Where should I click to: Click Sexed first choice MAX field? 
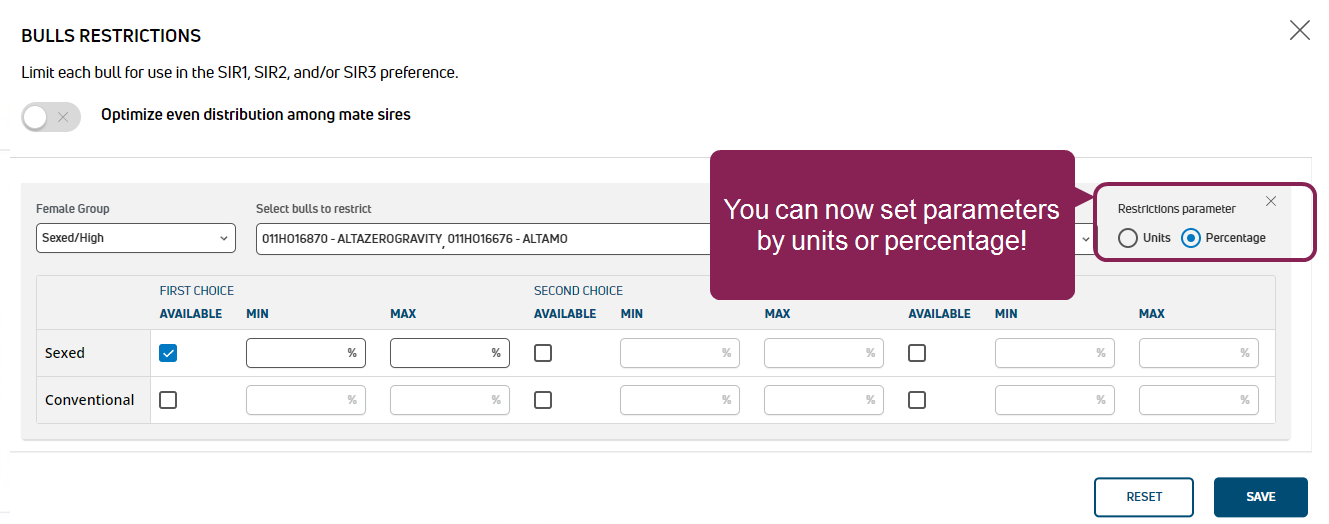click(x=449, y=353)
